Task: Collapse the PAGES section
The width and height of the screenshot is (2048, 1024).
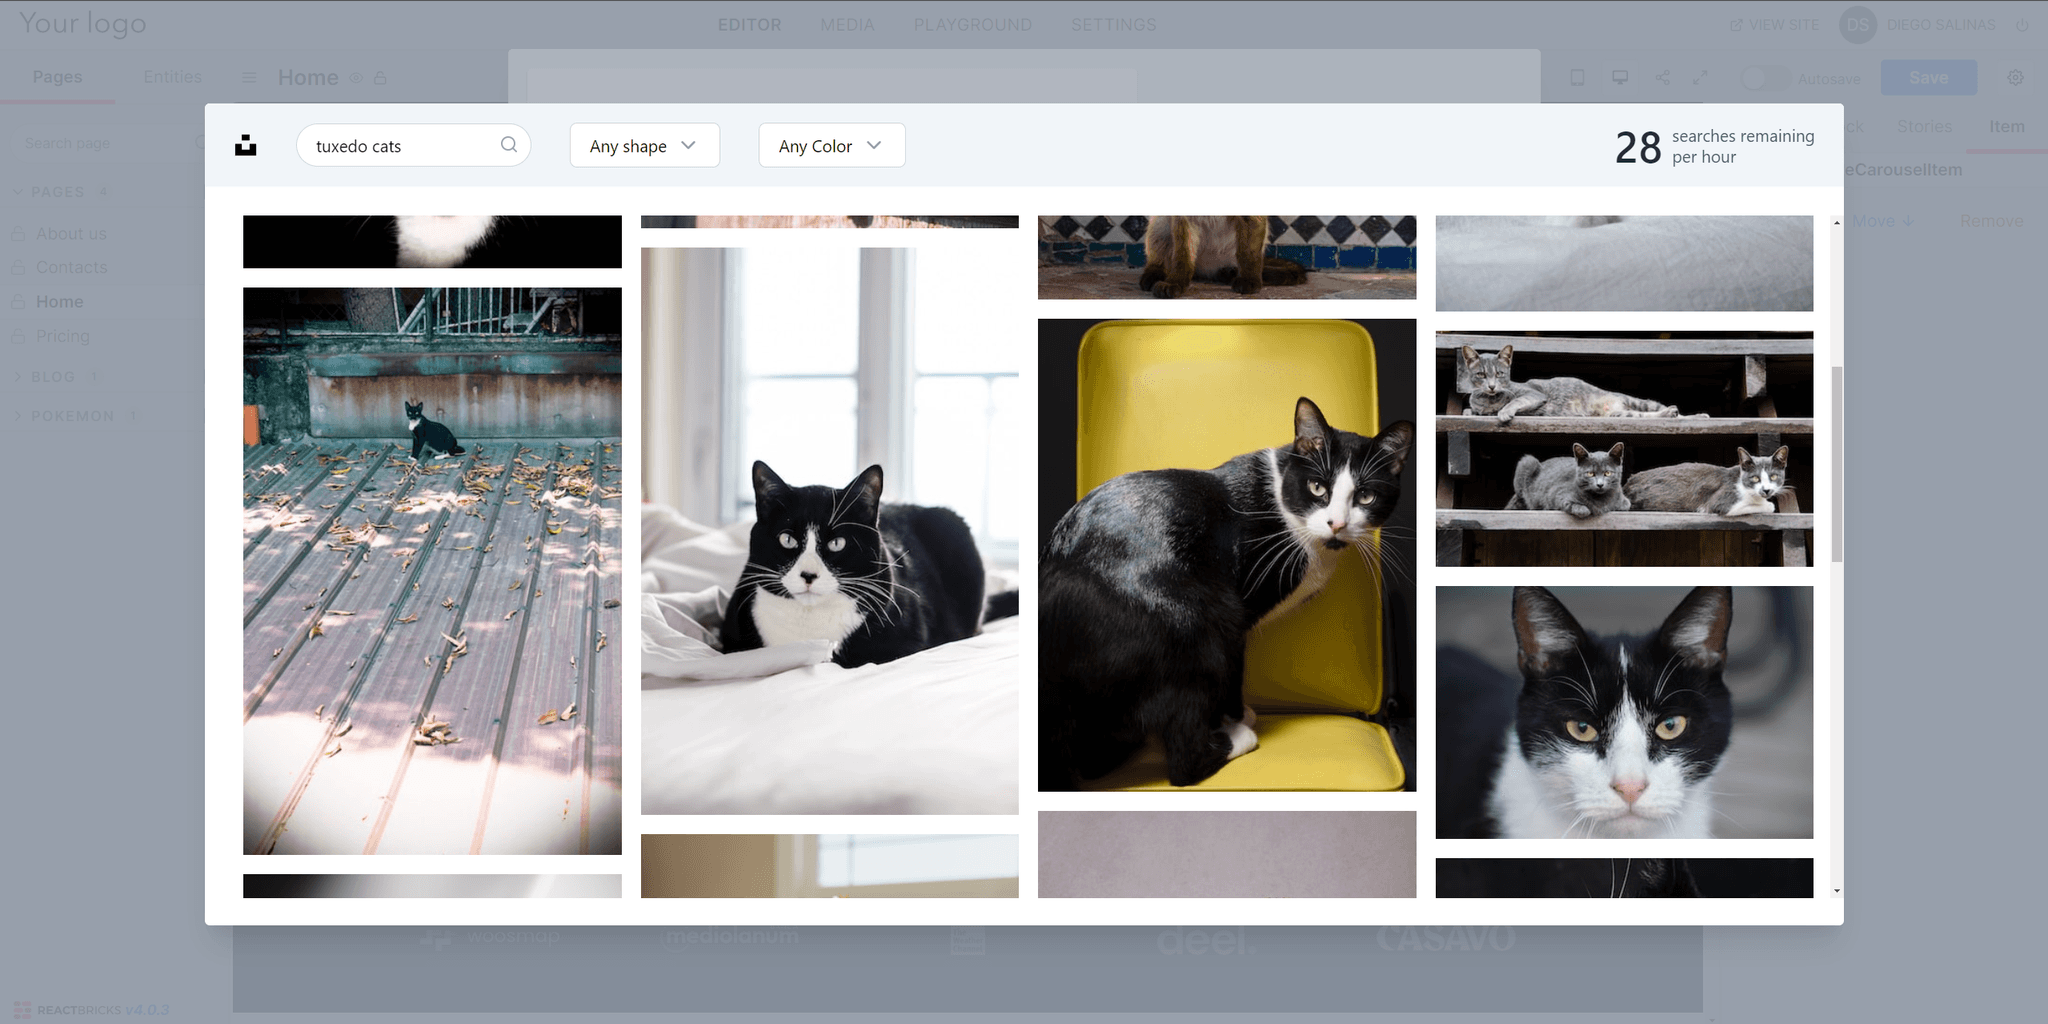Action: tap(60, 192)
